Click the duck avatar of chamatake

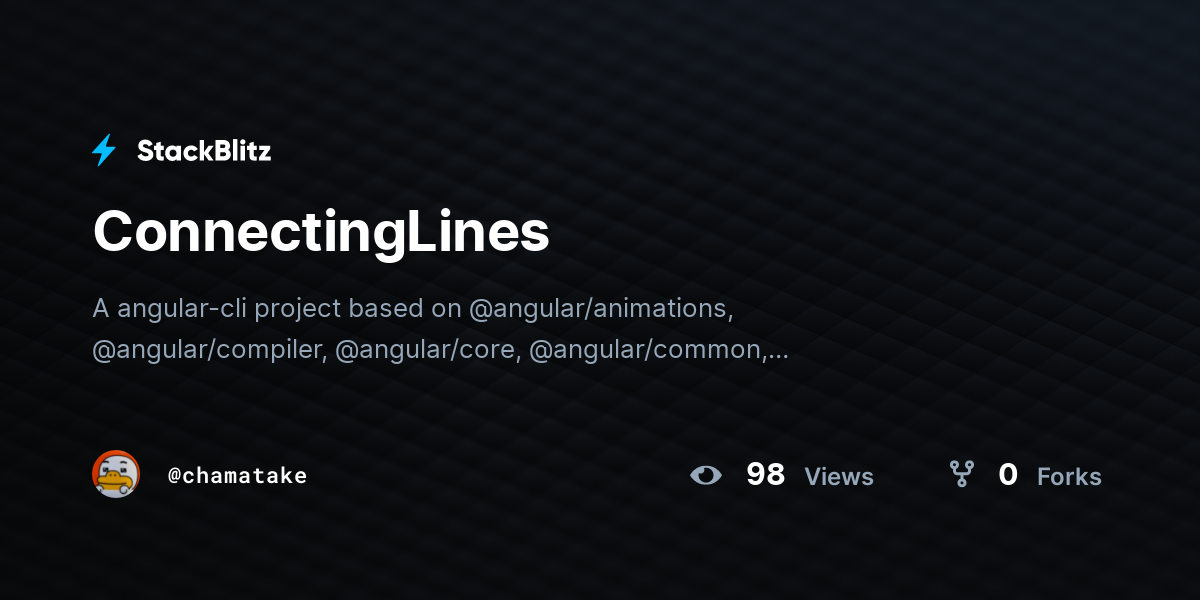116,474
